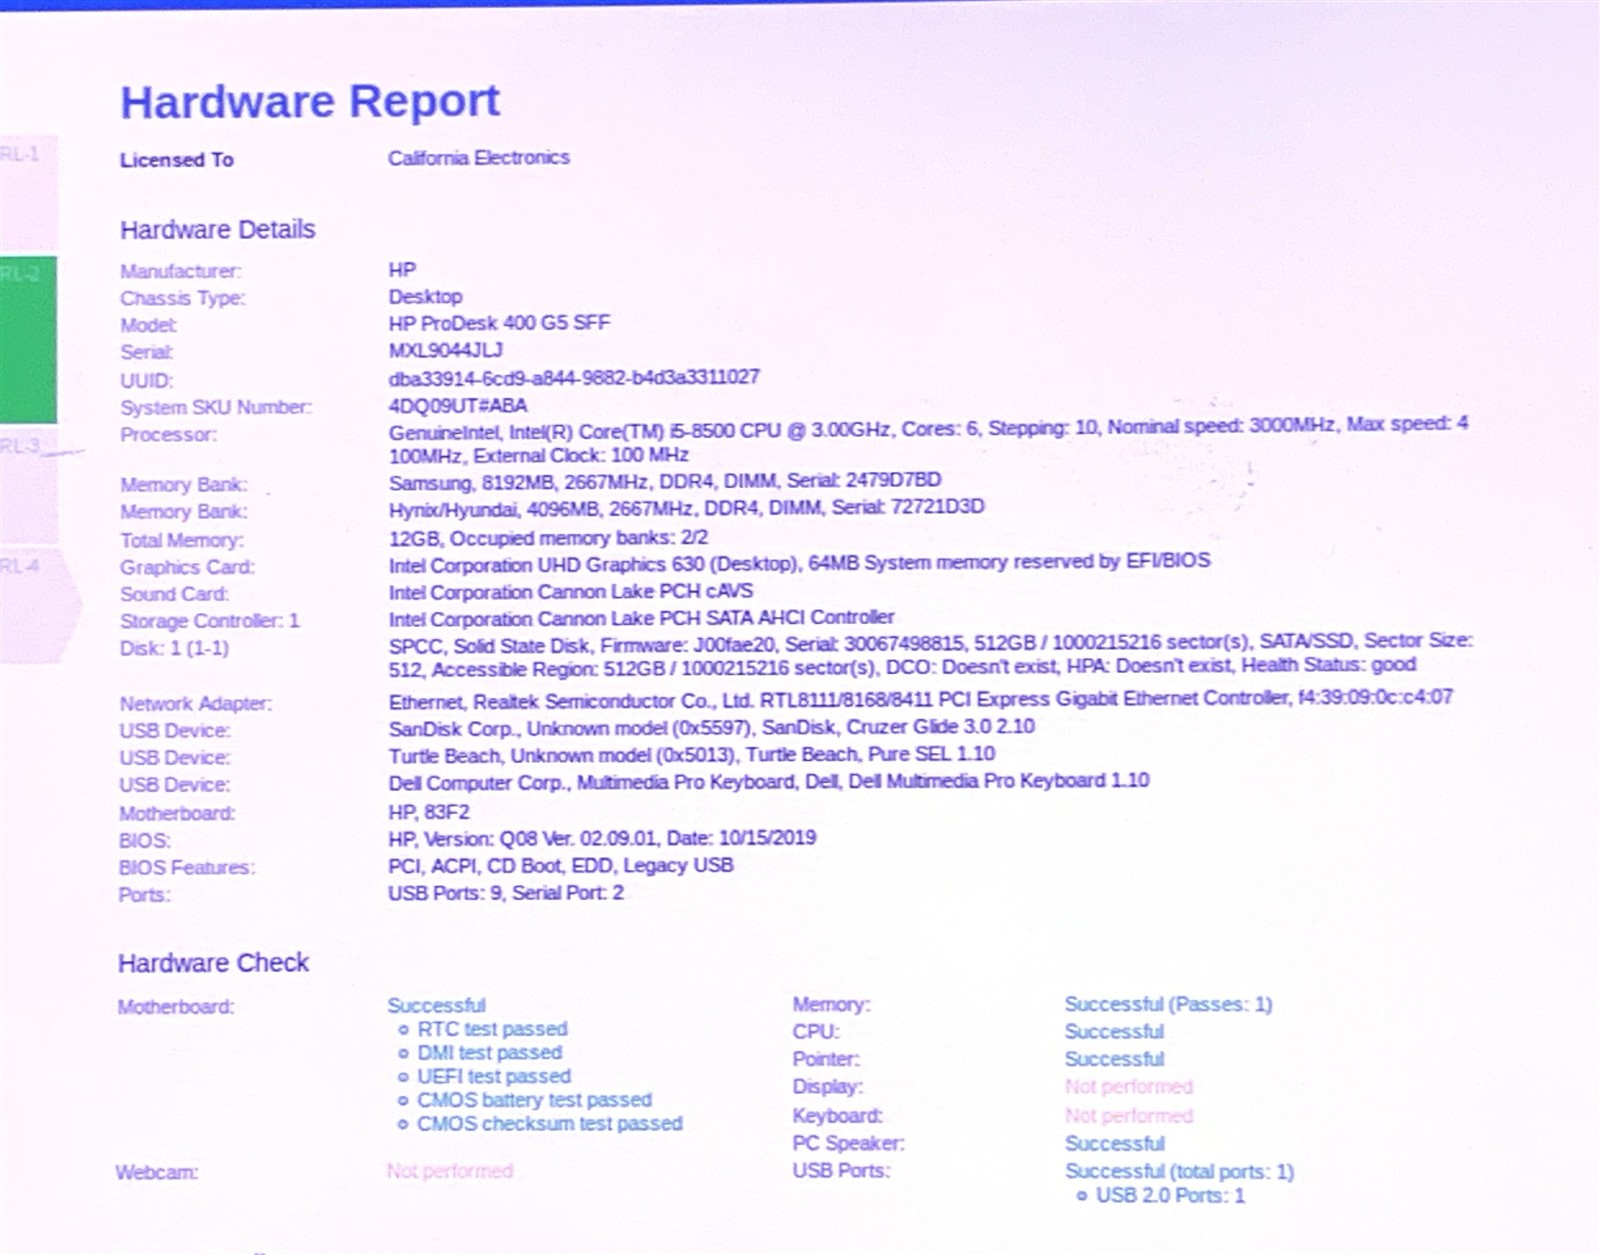Image resolution: width=1600 pixels, height=1255 pixels.
Task: Click the Hardware Report title
Action: pos(310,102)
